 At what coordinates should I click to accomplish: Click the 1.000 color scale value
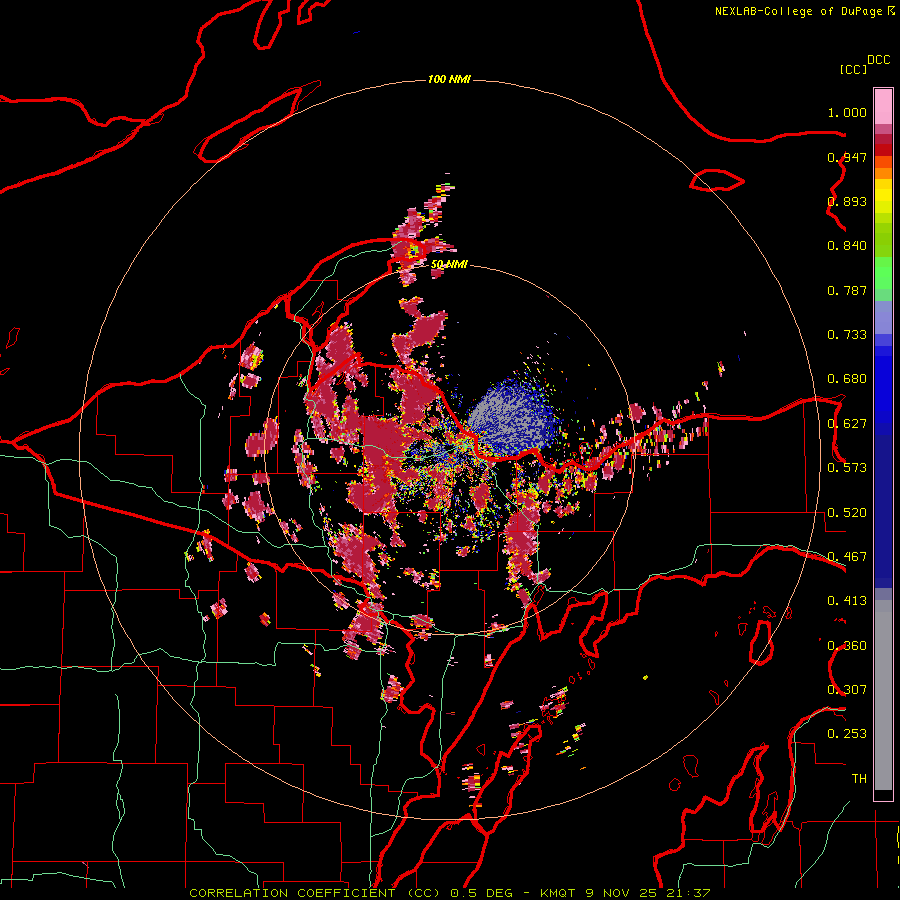[x=847, y=112]
